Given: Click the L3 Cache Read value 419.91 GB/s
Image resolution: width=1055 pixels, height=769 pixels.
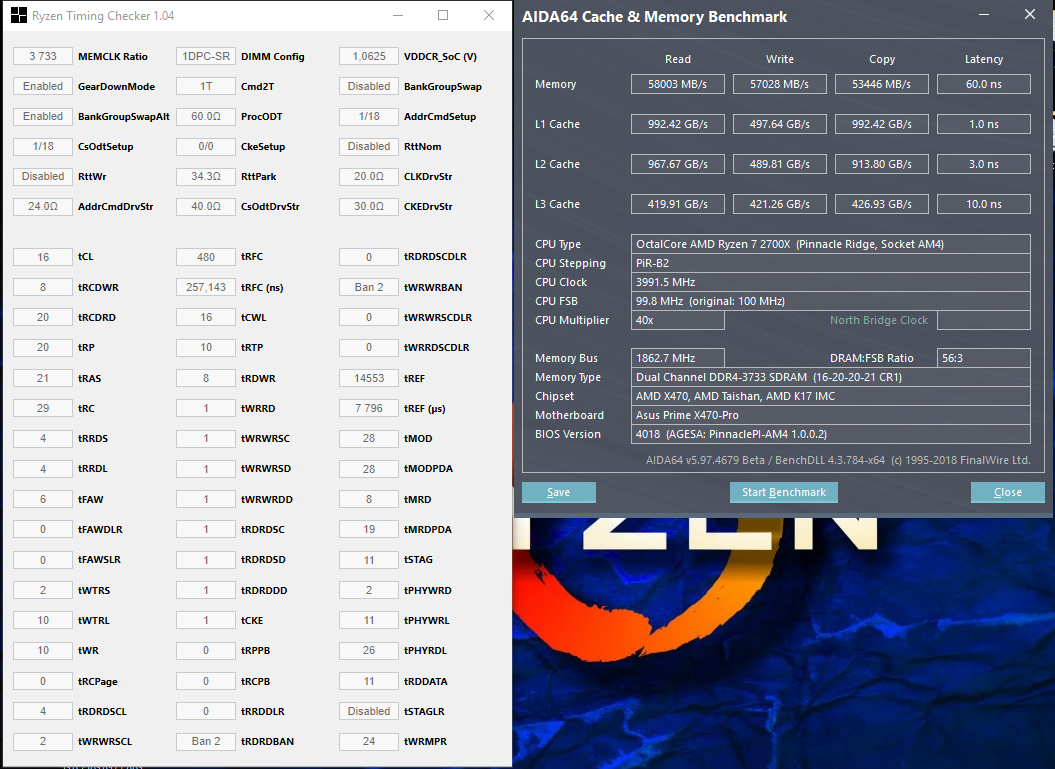Looking at the screenshot, I should 678,204.
